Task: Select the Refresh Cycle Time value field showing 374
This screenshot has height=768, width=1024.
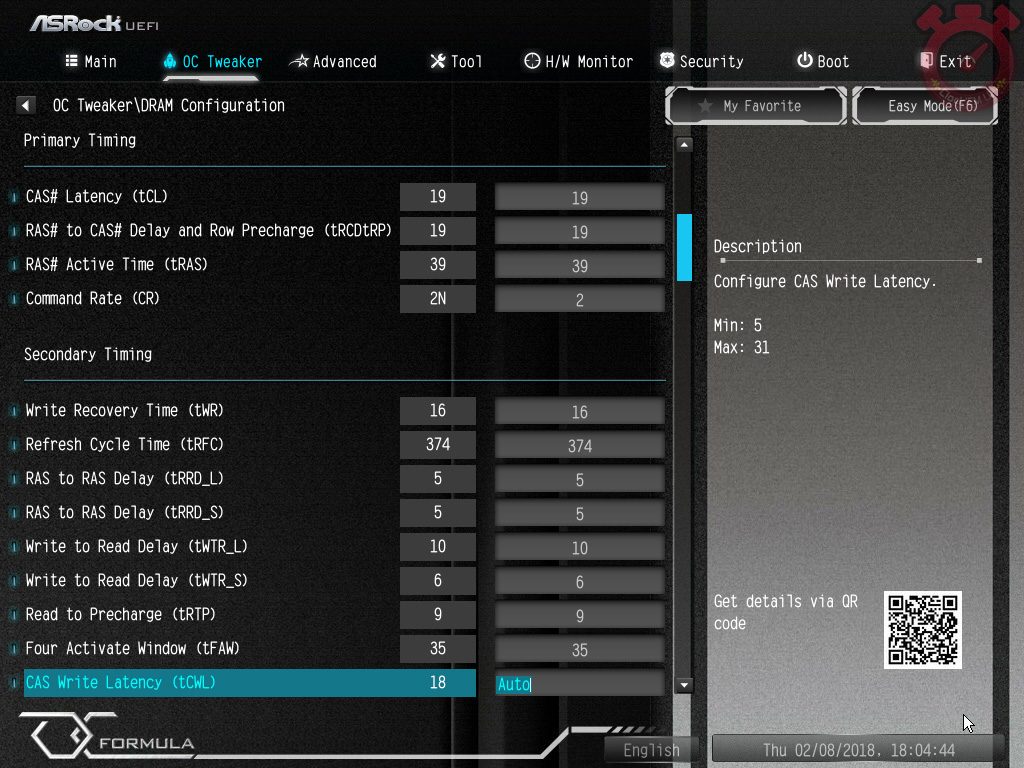Action: click(x=579, y=446)
